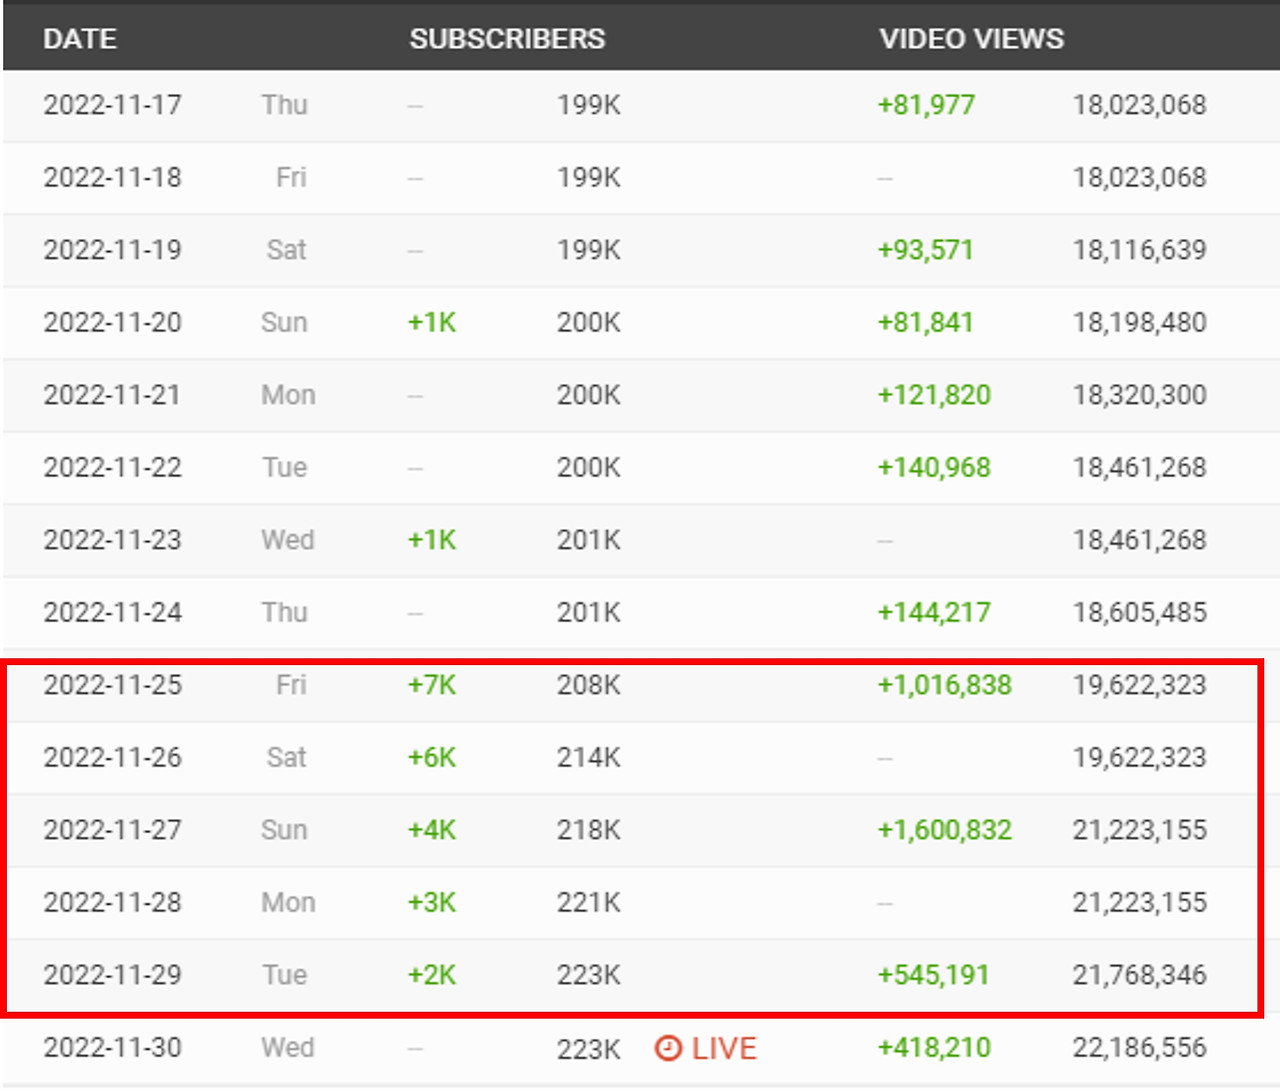This screenshot has height=1092, width=1280.
Task: Click the 18,605,485 total views value
Action: tap(1140, 613)
